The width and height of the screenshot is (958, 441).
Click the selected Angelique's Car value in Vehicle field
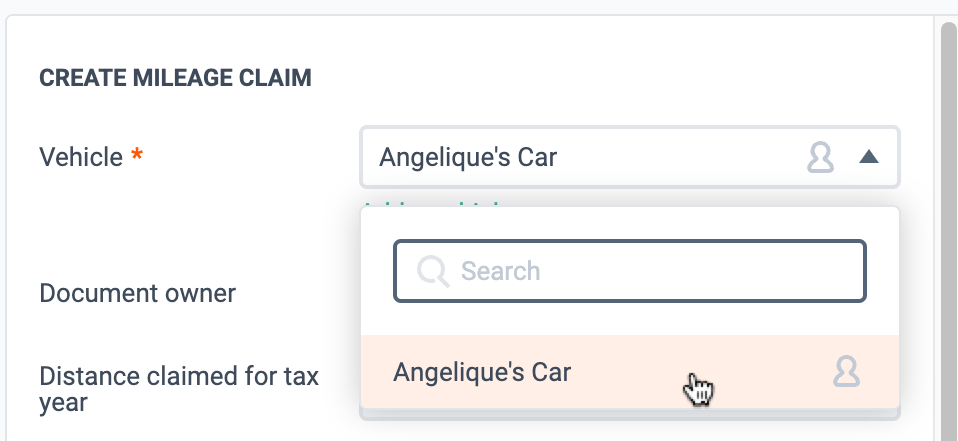click(x=468, y=158)
